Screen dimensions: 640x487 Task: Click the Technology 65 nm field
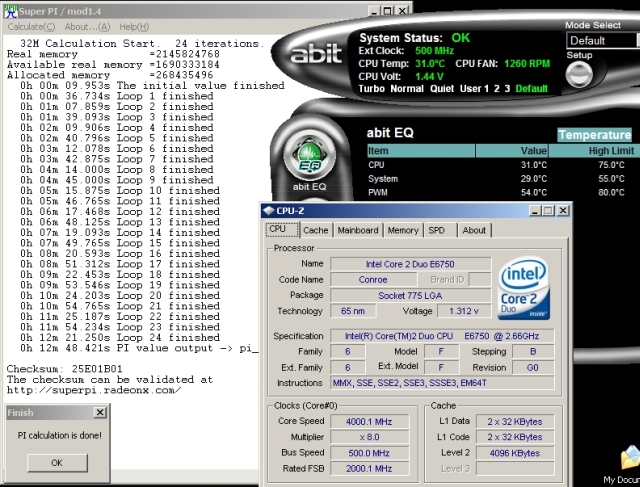point(353,311)
